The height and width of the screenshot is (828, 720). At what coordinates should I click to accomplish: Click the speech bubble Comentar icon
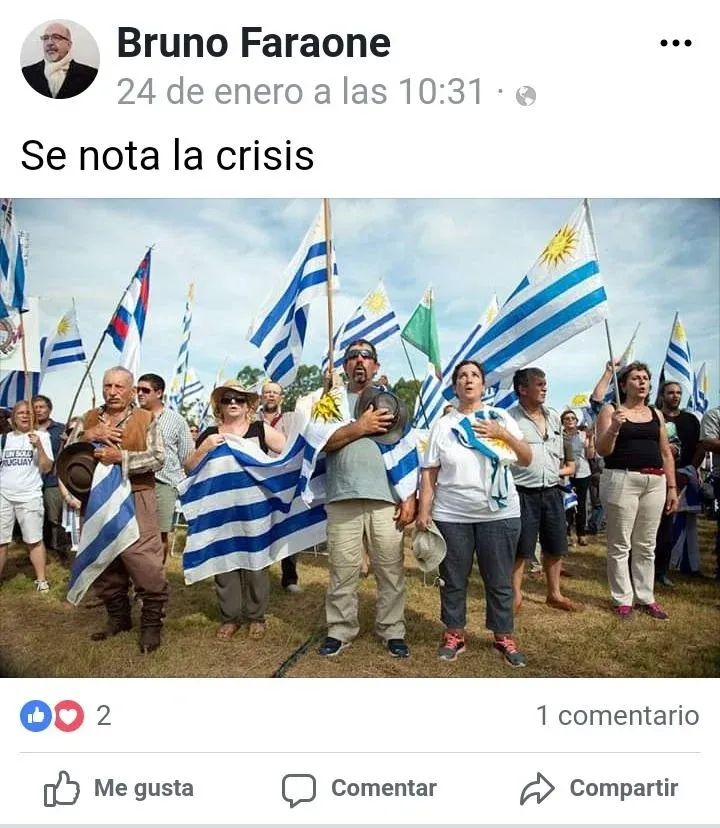click(x=298, y=789)
